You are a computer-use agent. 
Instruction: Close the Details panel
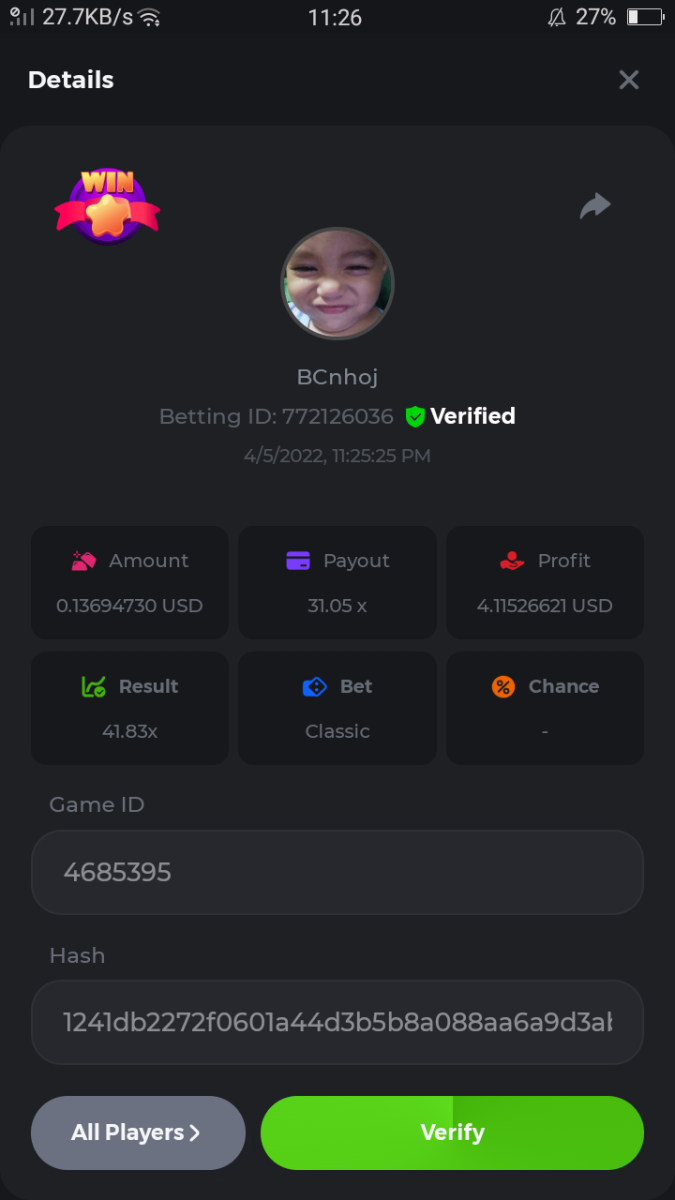629,80
